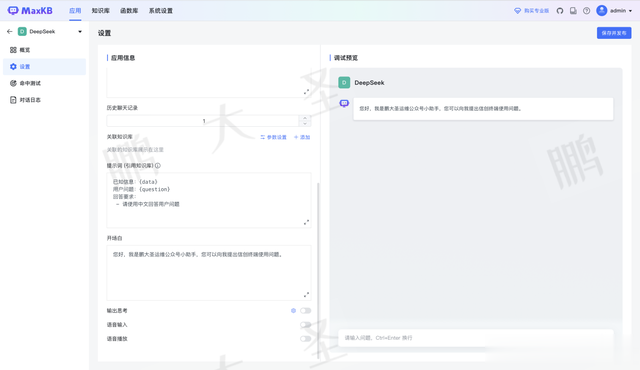Open the documentation icon in the header
This screenshot has width=640, height=370.
coord(573,11)
